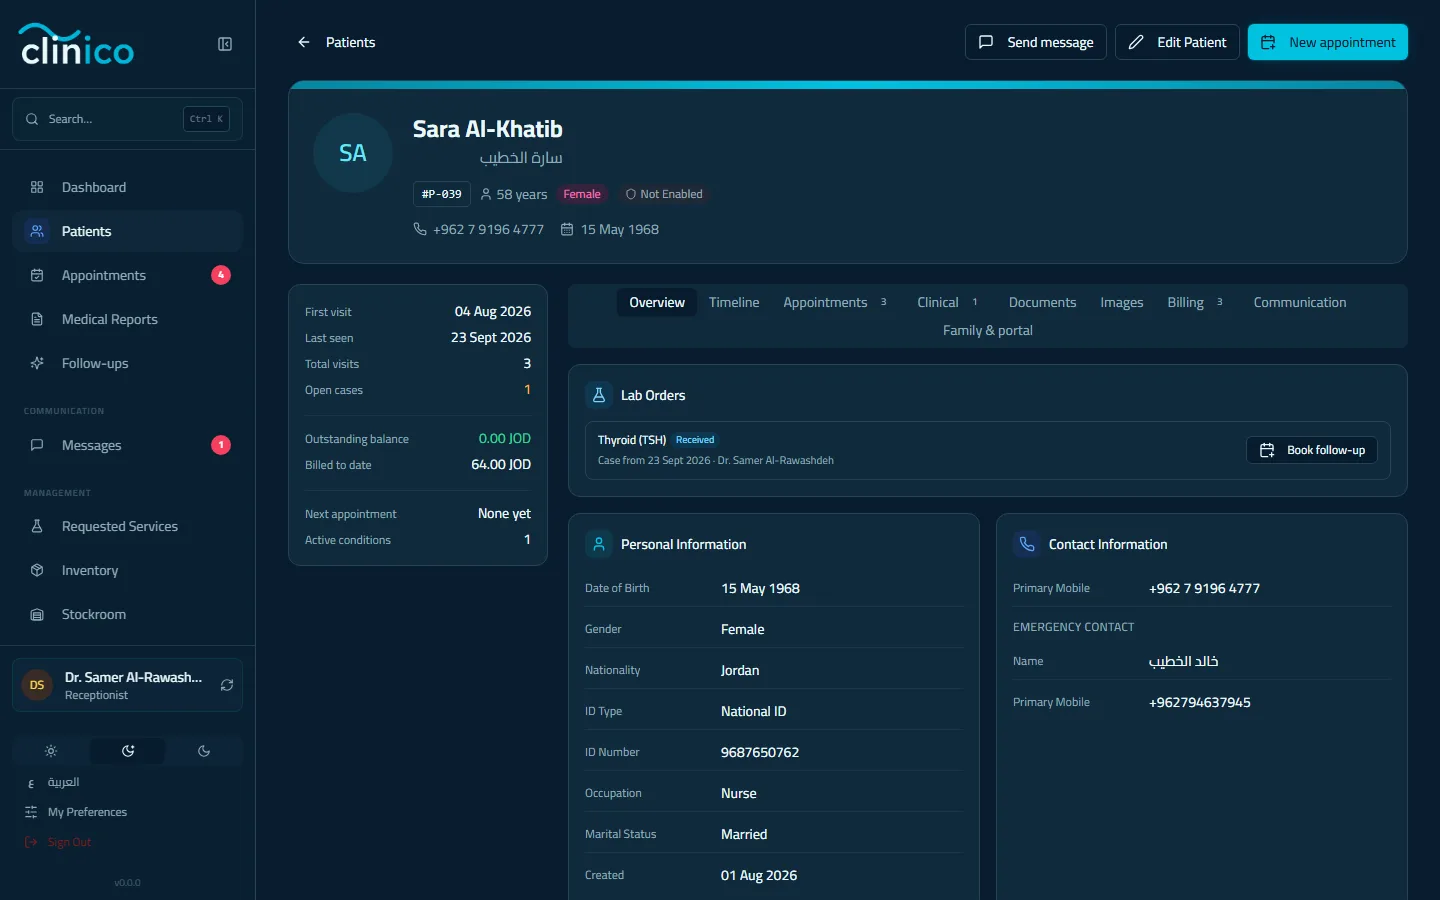Image resolution: width=1440 pixels, height=900 pixels.
Task: Collapse the sidebar using the panel icon
Action: [225, 44]
